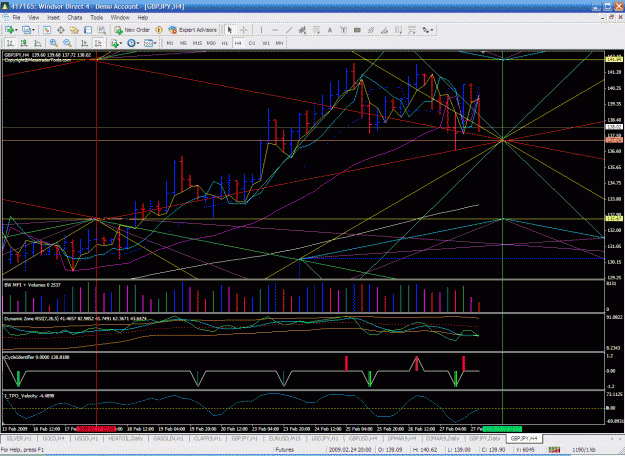The image size is (625, 456).
Task: Click the connection status 1190/1 kb
Action: tap(584, 450)
